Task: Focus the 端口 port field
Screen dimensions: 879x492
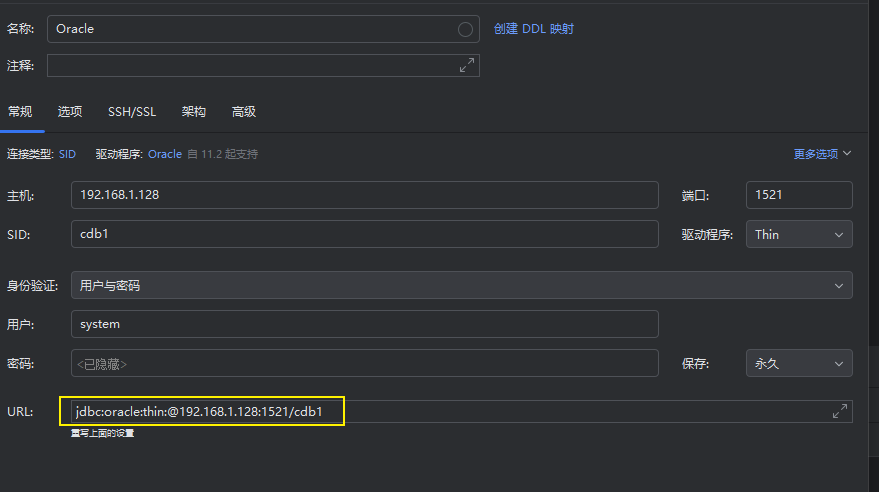Action: pos(799,195)
